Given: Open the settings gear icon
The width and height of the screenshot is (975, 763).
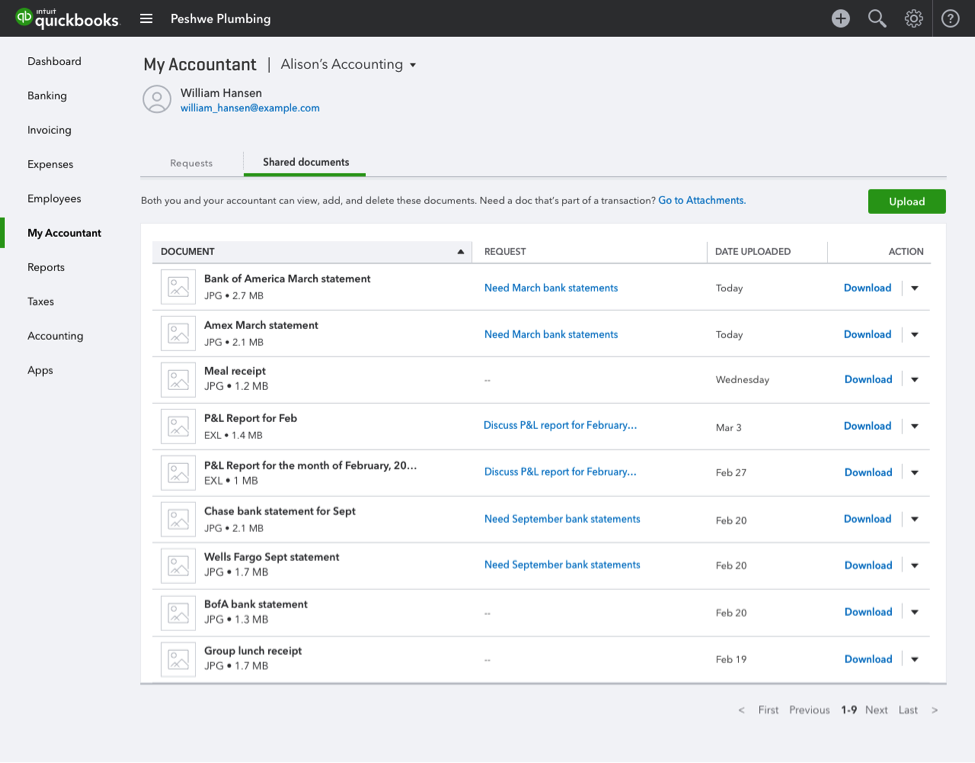Looking at the screenshot, I should tap(913, 18).
